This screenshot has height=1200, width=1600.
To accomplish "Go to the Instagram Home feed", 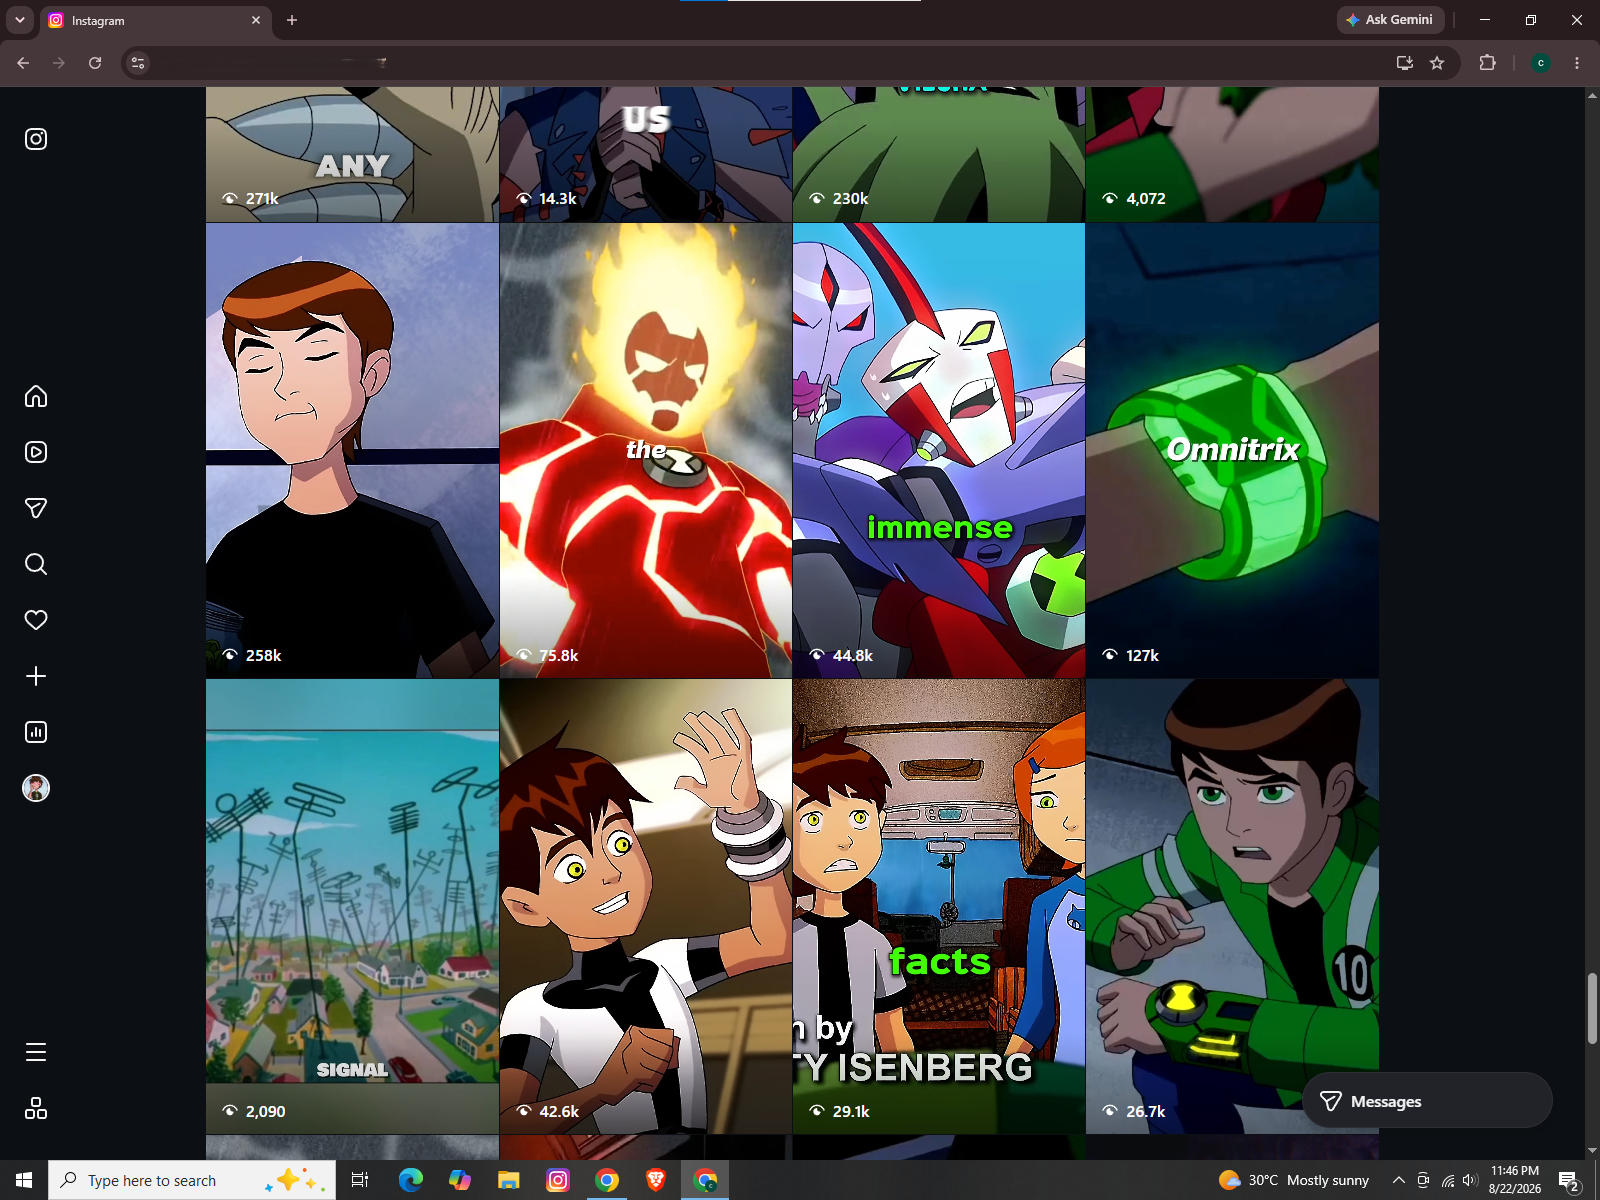I will coord(36,396).
